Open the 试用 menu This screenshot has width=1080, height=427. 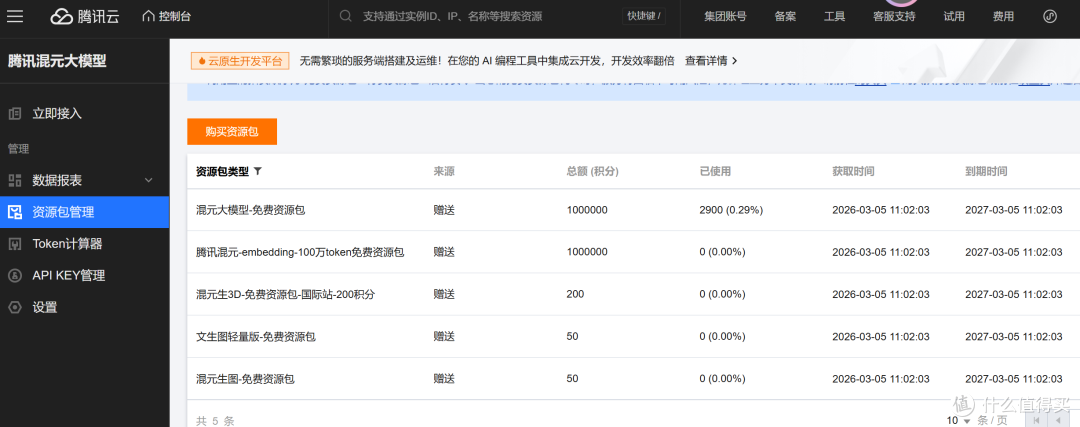pyautogui.click(x=954, y=17)
